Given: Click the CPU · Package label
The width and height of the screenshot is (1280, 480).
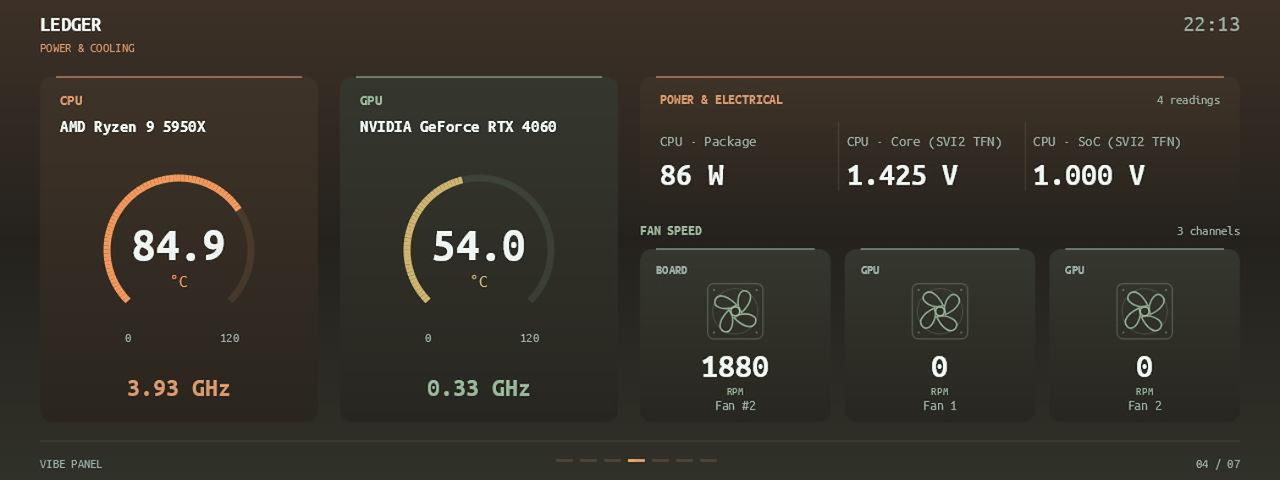Looking at the screenshot, I should tap(708, 142).
